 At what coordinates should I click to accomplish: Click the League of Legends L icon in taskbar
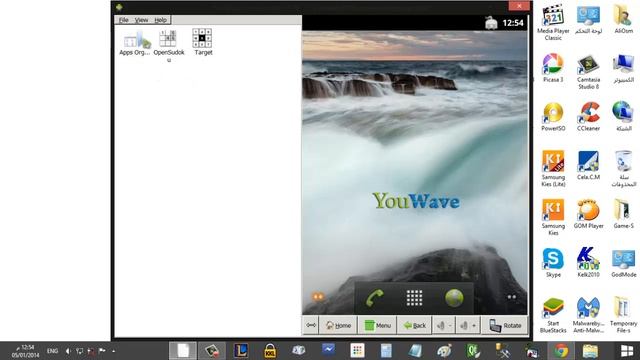tap(241, 351)
